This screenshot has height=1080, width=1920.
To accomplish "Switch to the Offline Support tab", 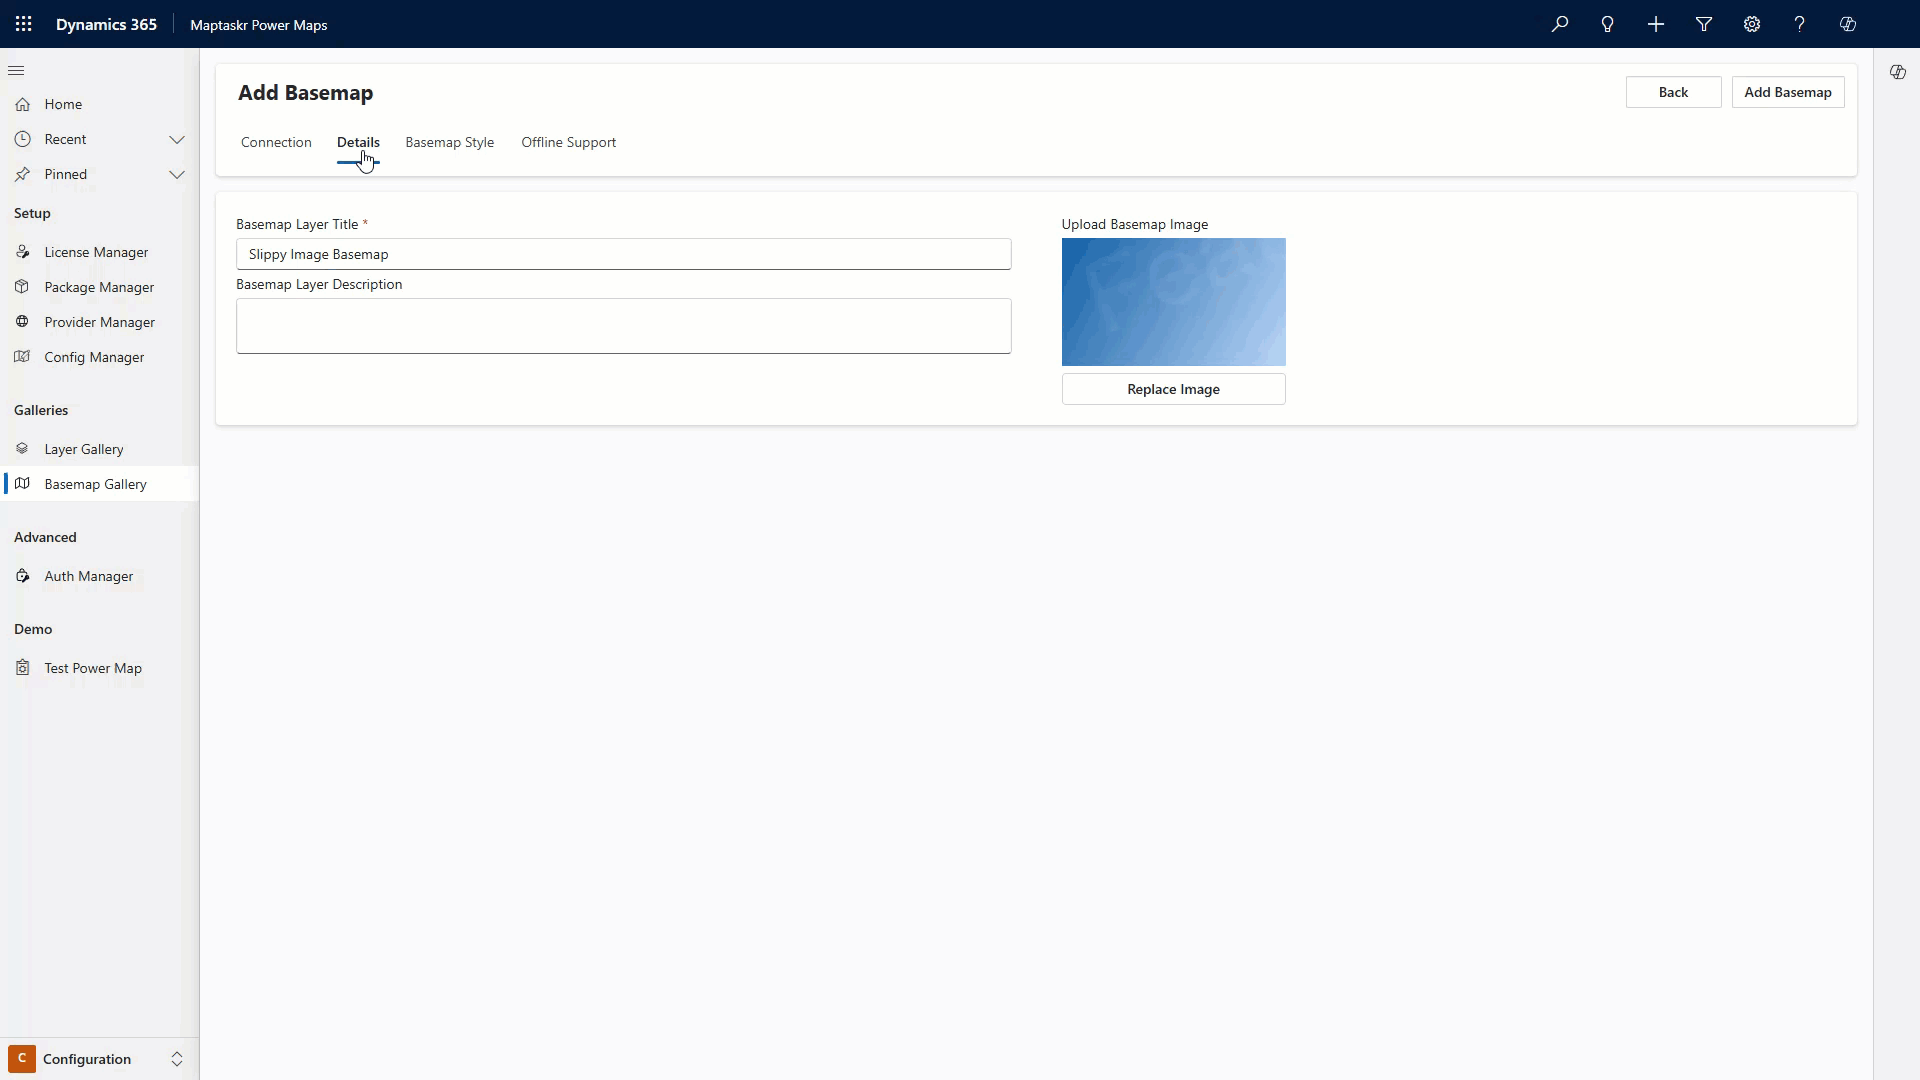I will (568, 142).
